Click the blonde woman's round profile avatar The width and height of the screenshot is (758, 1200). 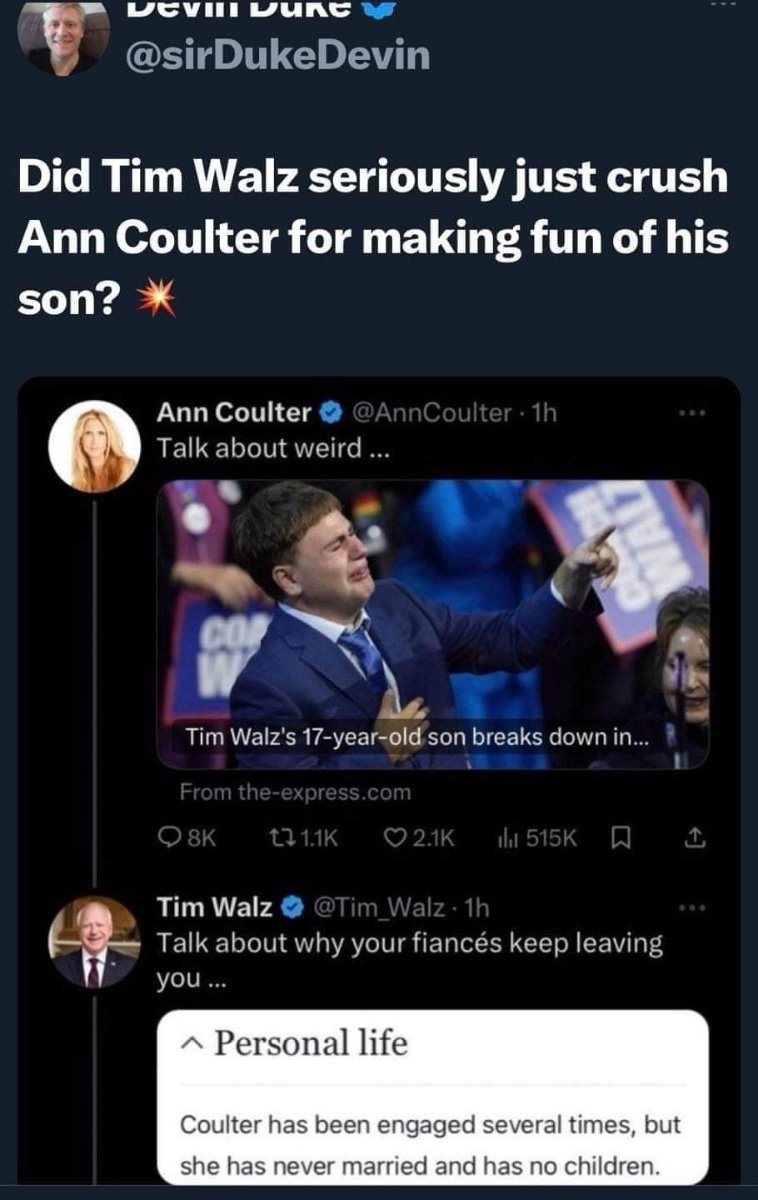pyautogui.click(x=93, y=446)
